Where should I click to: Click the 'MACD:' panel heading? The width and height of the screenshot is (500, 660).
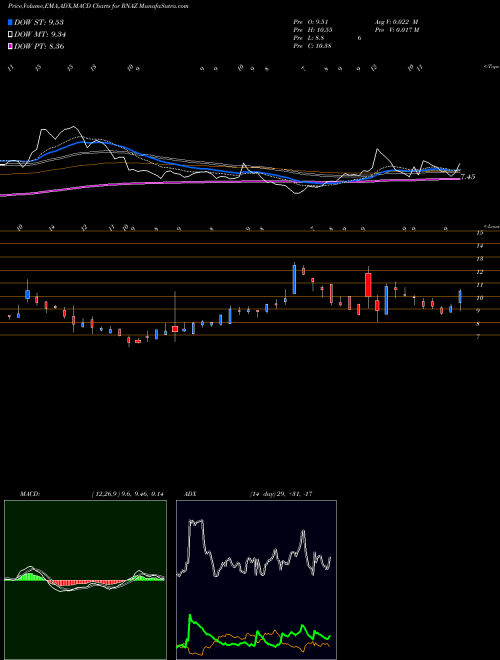30,494
